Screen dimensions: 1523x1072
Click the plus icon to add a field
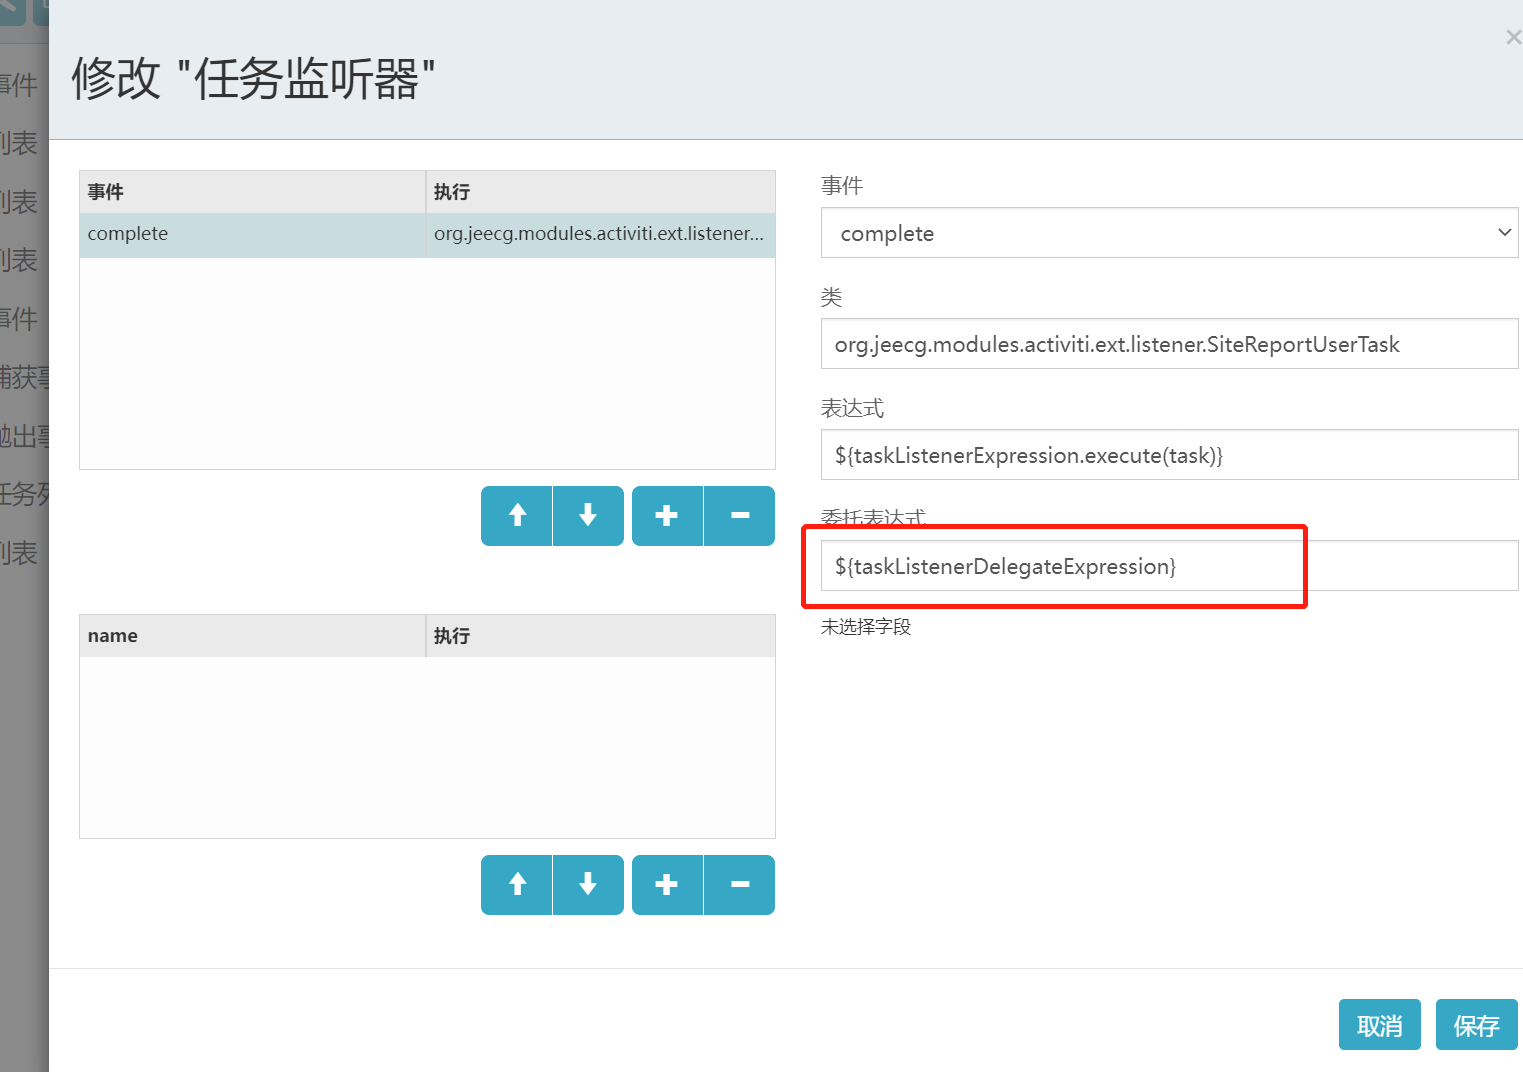point(667,884)
